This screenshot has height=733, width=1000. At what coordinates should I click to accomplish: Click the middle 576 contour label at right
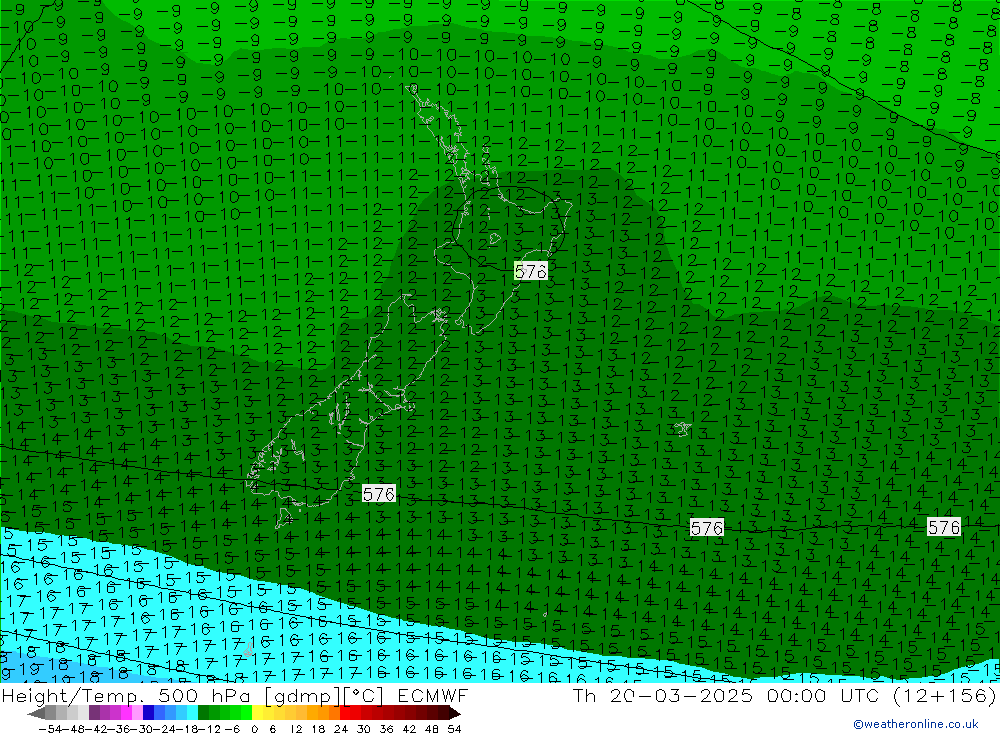(706, 528)
